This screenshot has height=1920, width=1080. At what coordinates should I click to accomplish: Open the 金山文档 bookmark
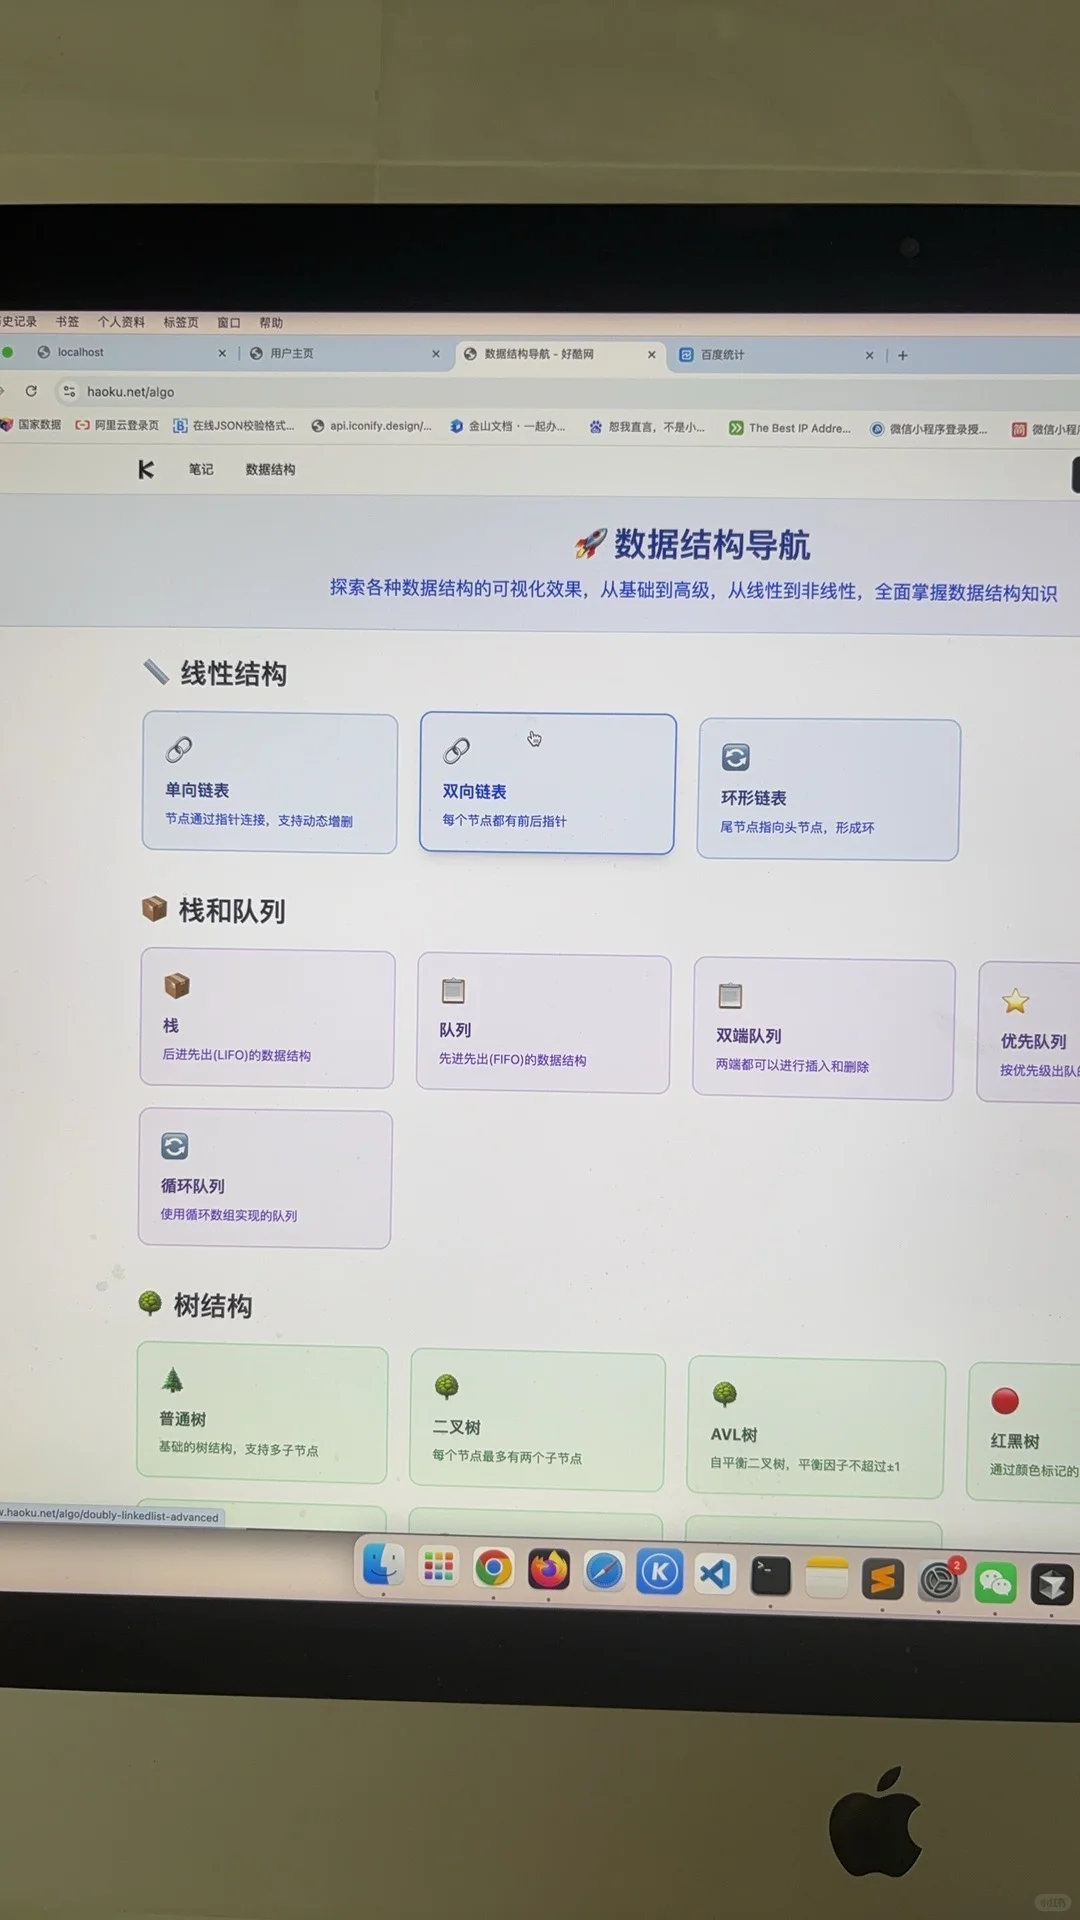(508, 426)
